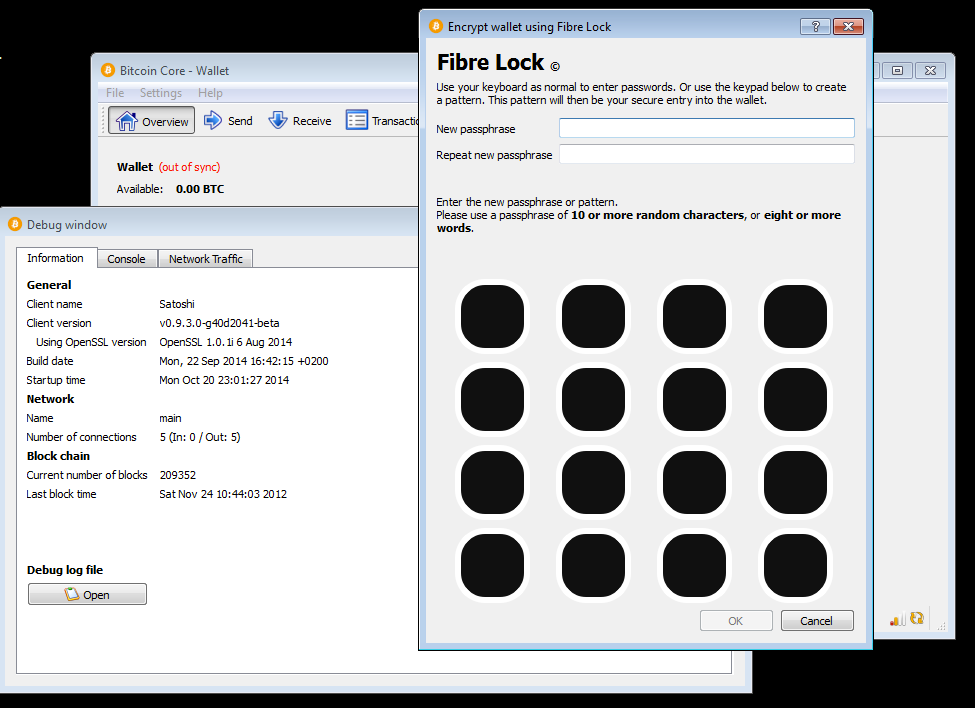Image resolution: width=975 pixels, height=708 pixels.
Task: Open the Transactions tab in Bitcoin Core toolbar
Action: click(382, 121)
